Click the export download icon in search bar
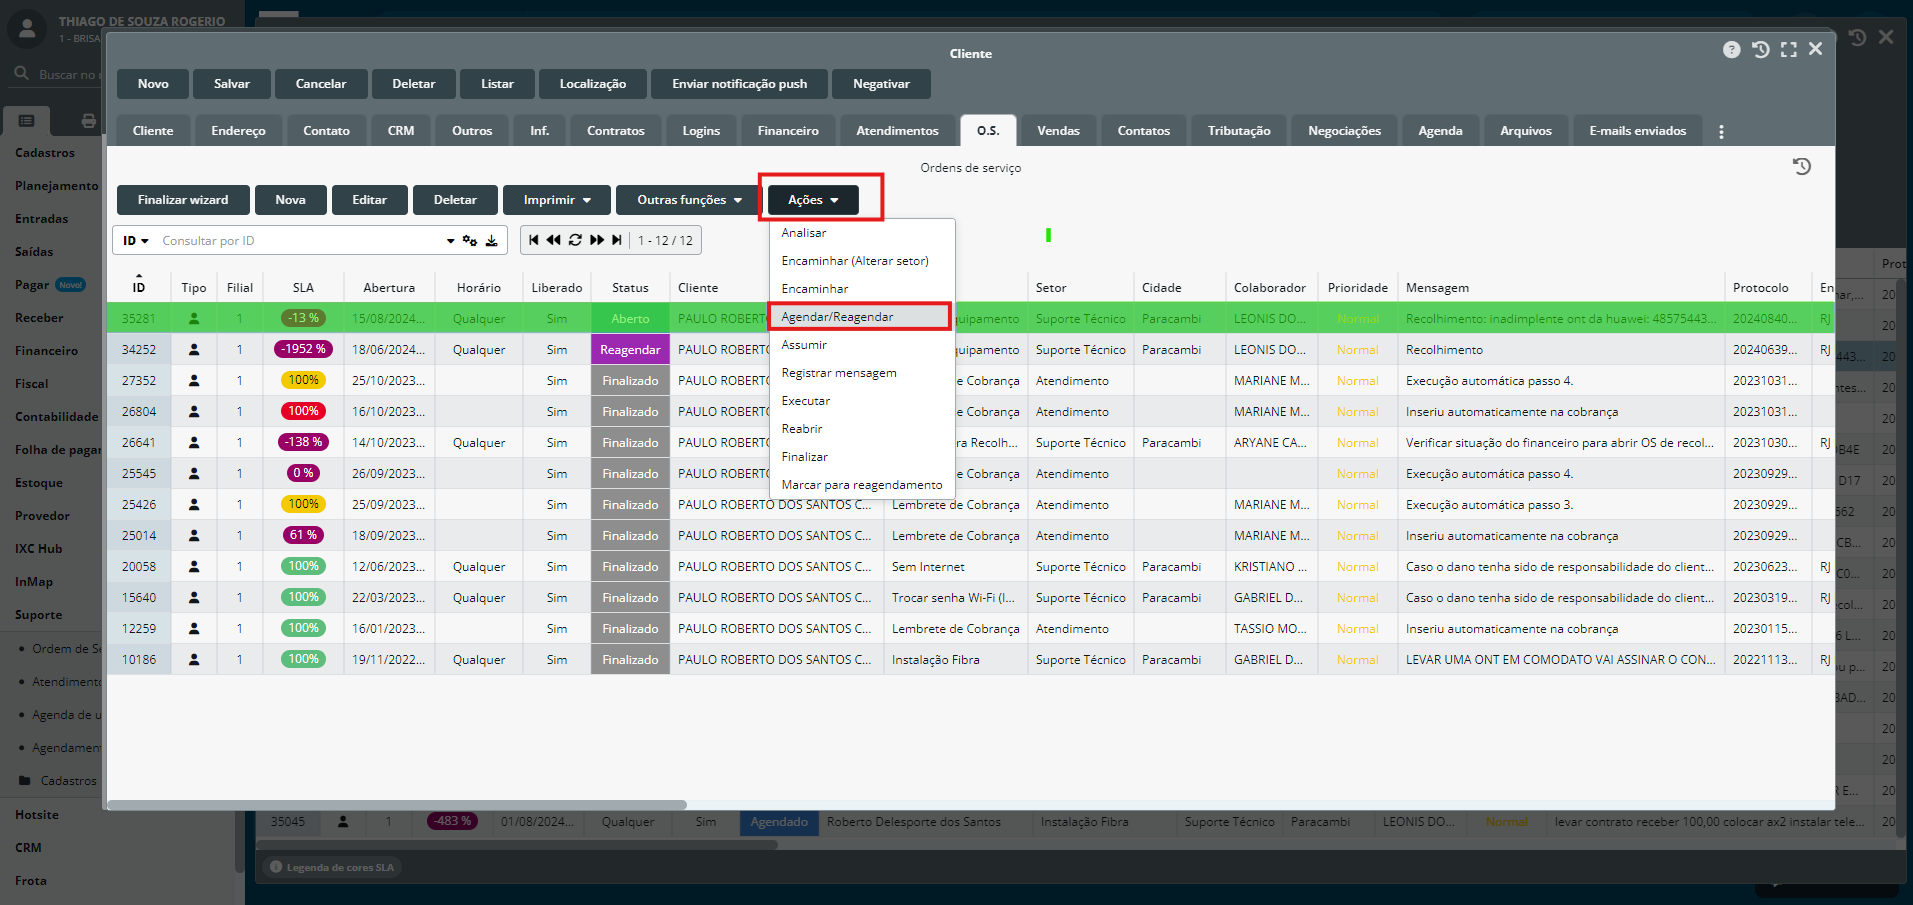The width and height of the screenshot is (1913, 905). pos(492,241)
